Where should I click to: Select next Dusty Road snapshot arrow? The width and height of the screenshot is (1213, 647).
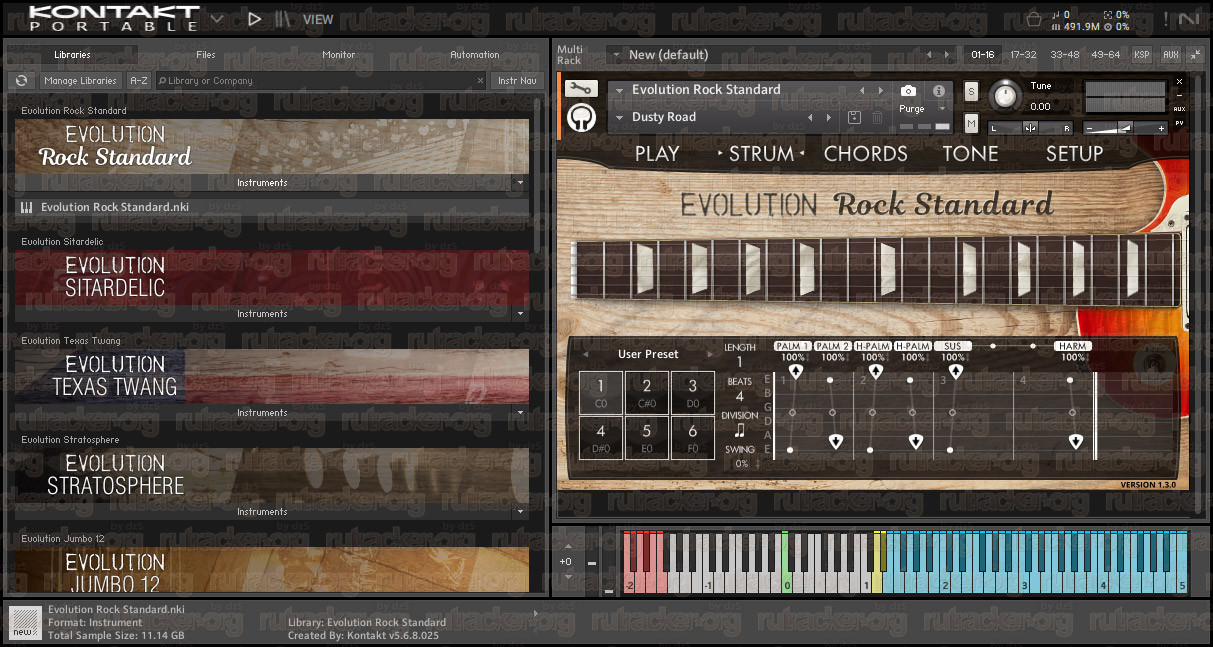828,117
